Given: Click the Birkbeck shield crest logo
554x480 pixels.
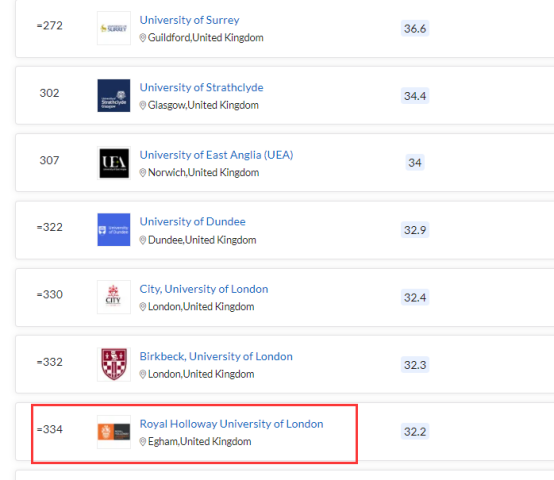Looking at the screenshot, I should 114,365.
